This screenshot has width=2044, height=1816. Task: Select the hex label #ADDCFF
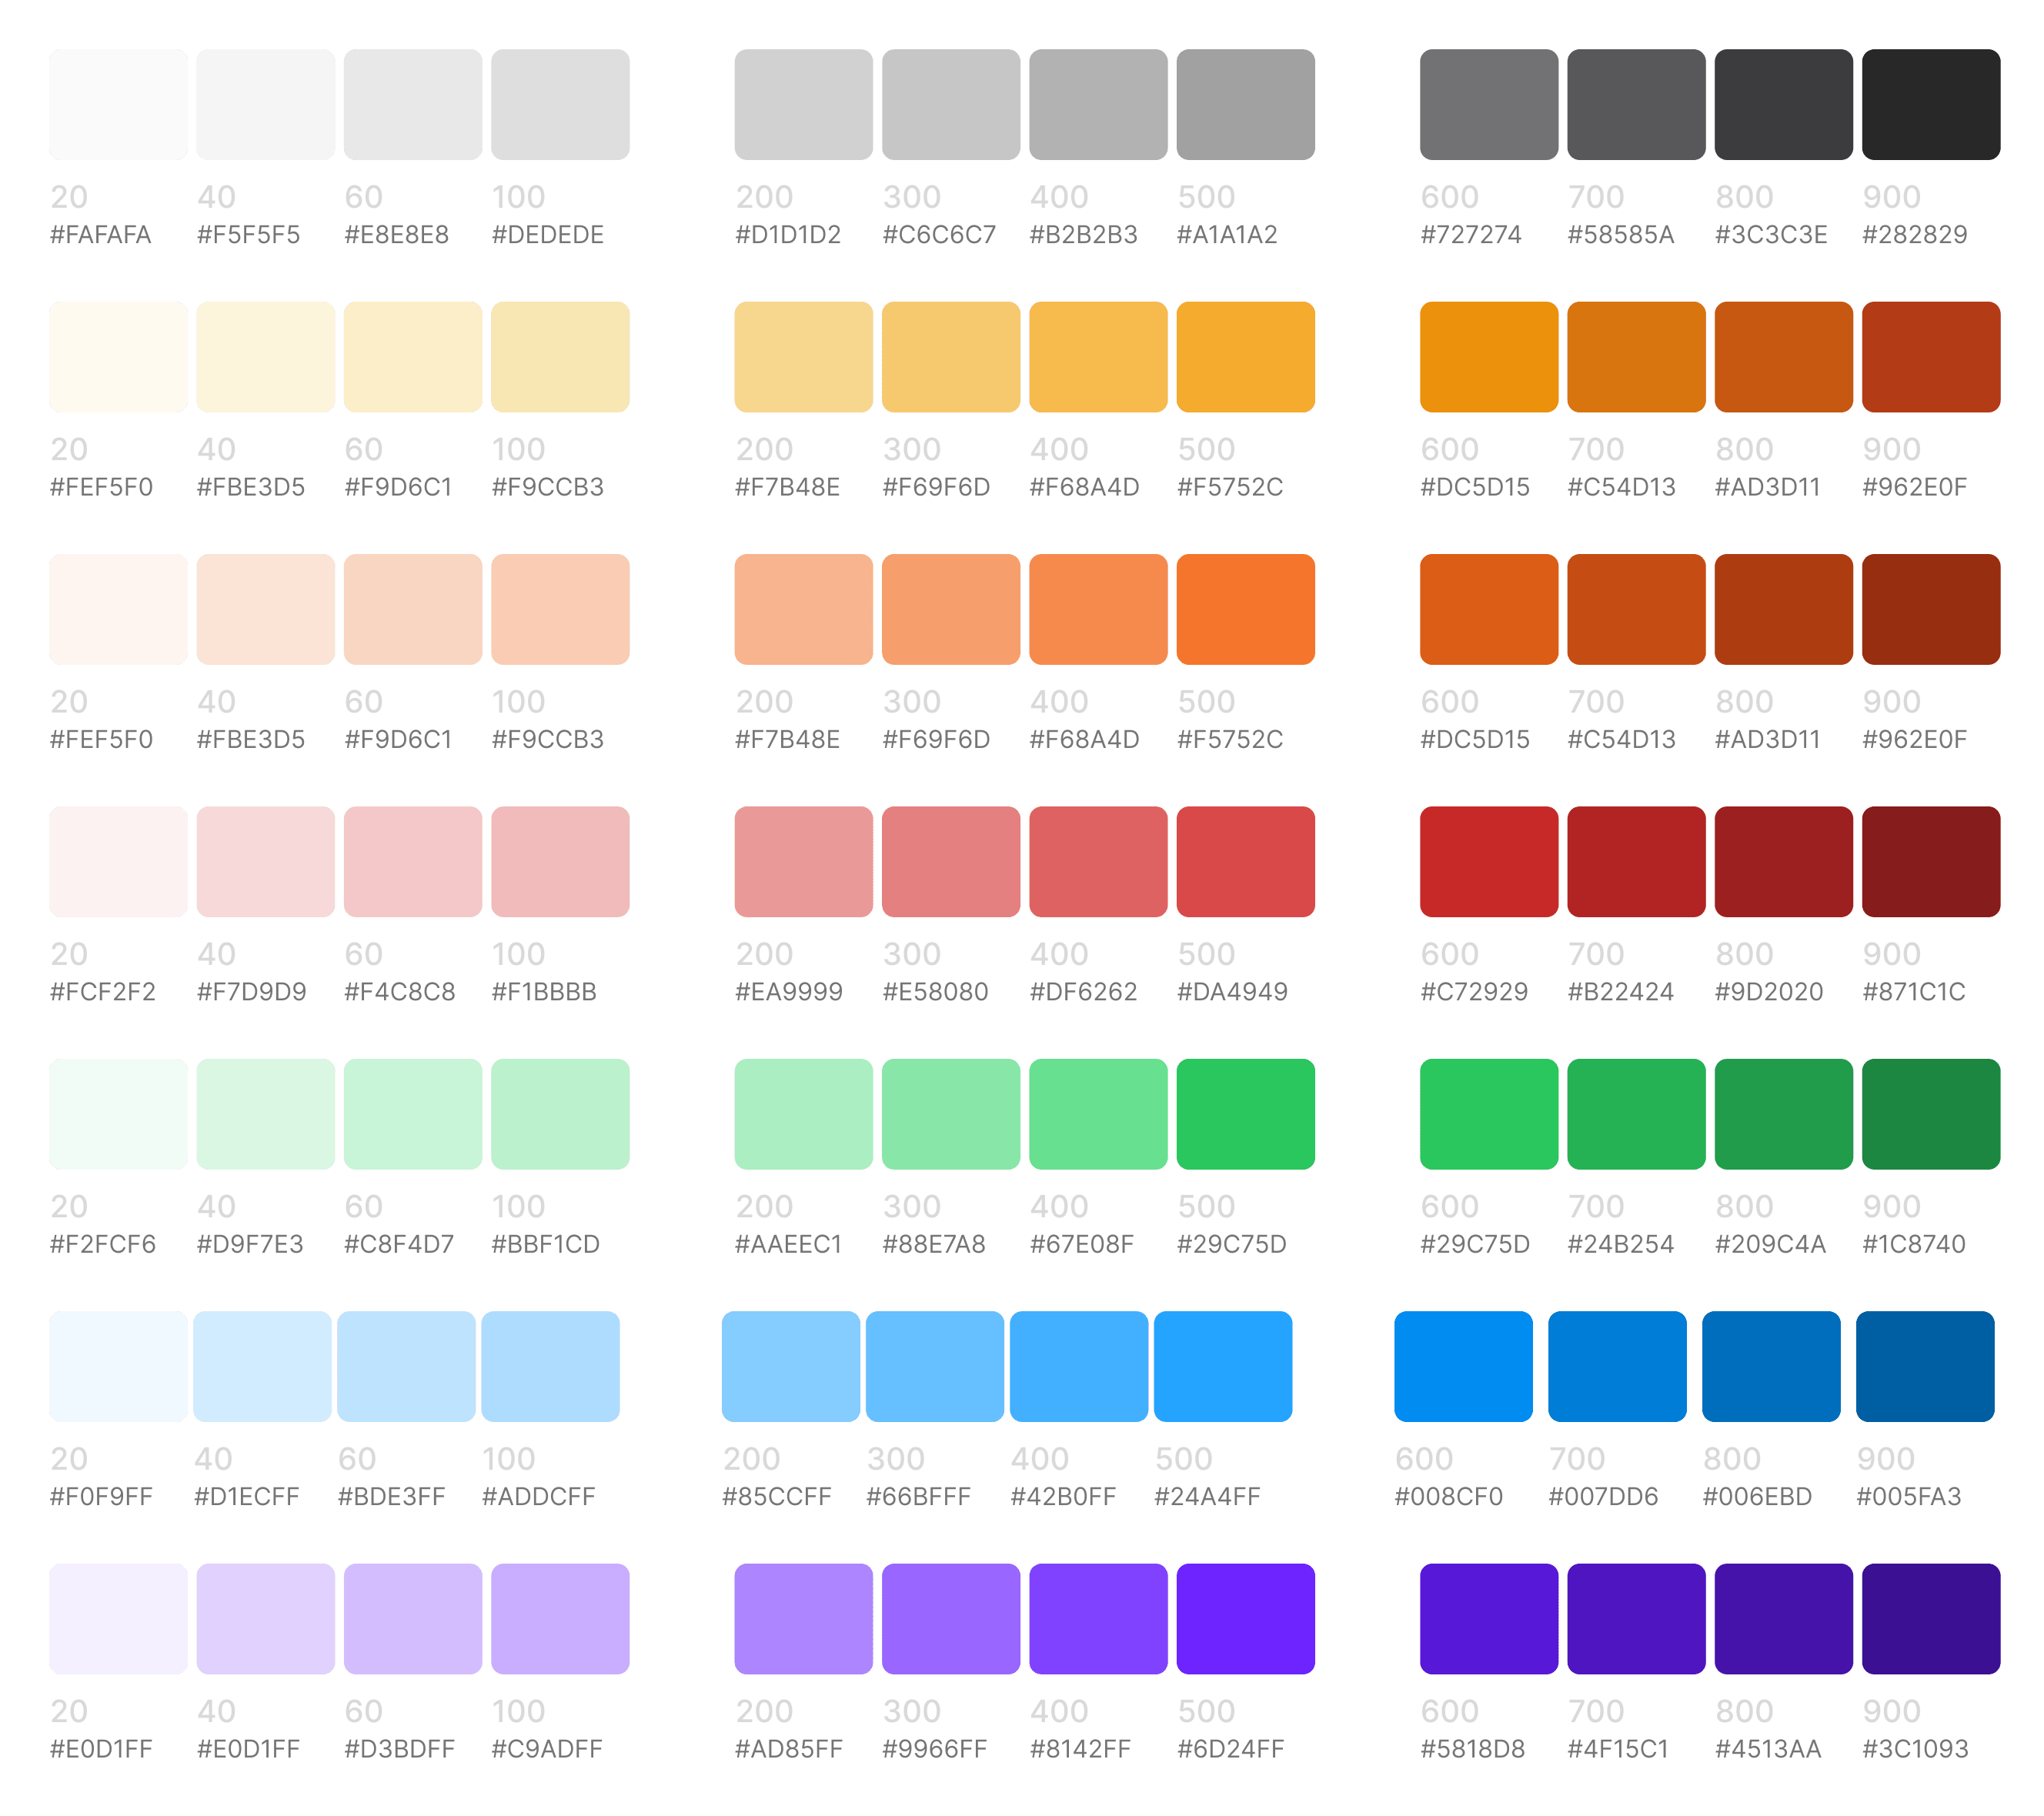point(539,1497)
